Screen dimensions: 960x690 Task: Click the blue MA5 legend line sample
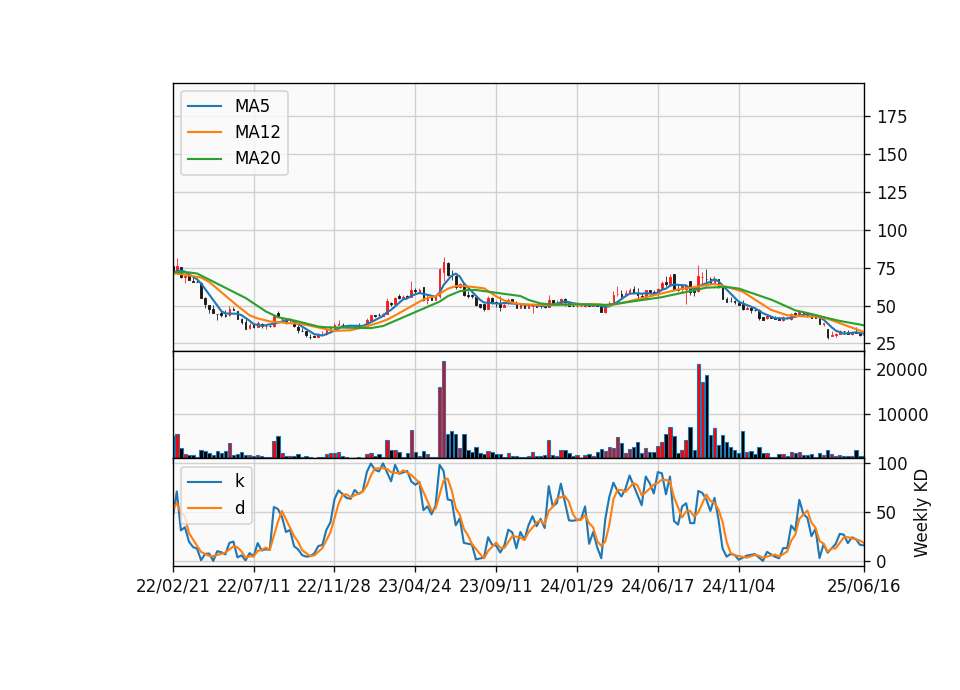(204, 107)
